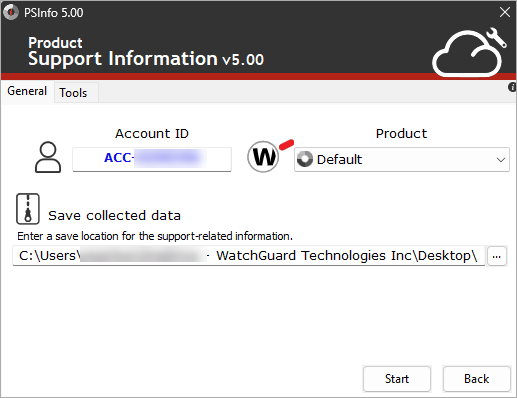
Task: Click the 'Support Information v5.00' banner title
Action: click(x=146, y=59)
